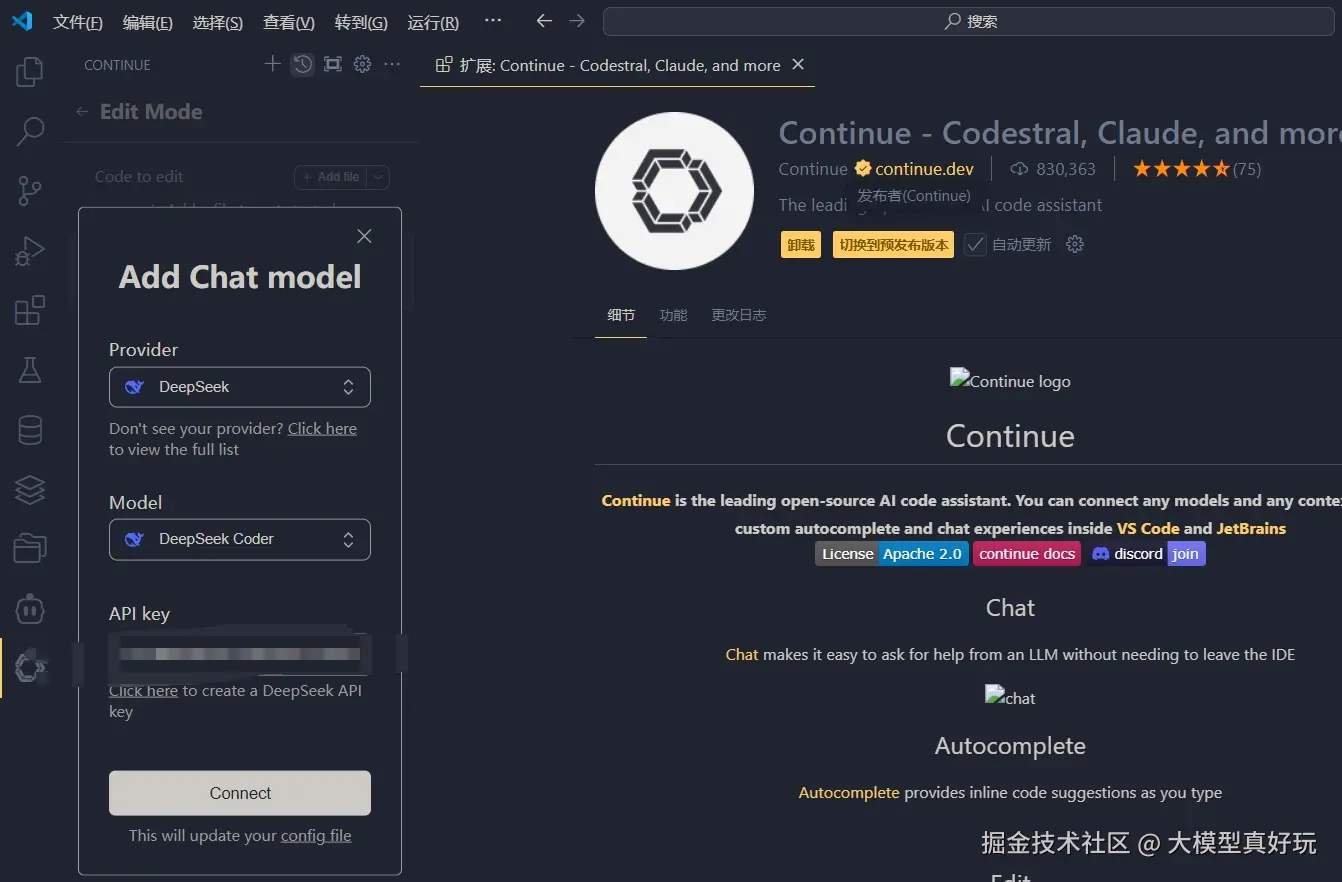Image resolution: width=1342 pixels, height=882 pixels.
Task: Open Continue panel settings gear
Action: pos(362,64)
